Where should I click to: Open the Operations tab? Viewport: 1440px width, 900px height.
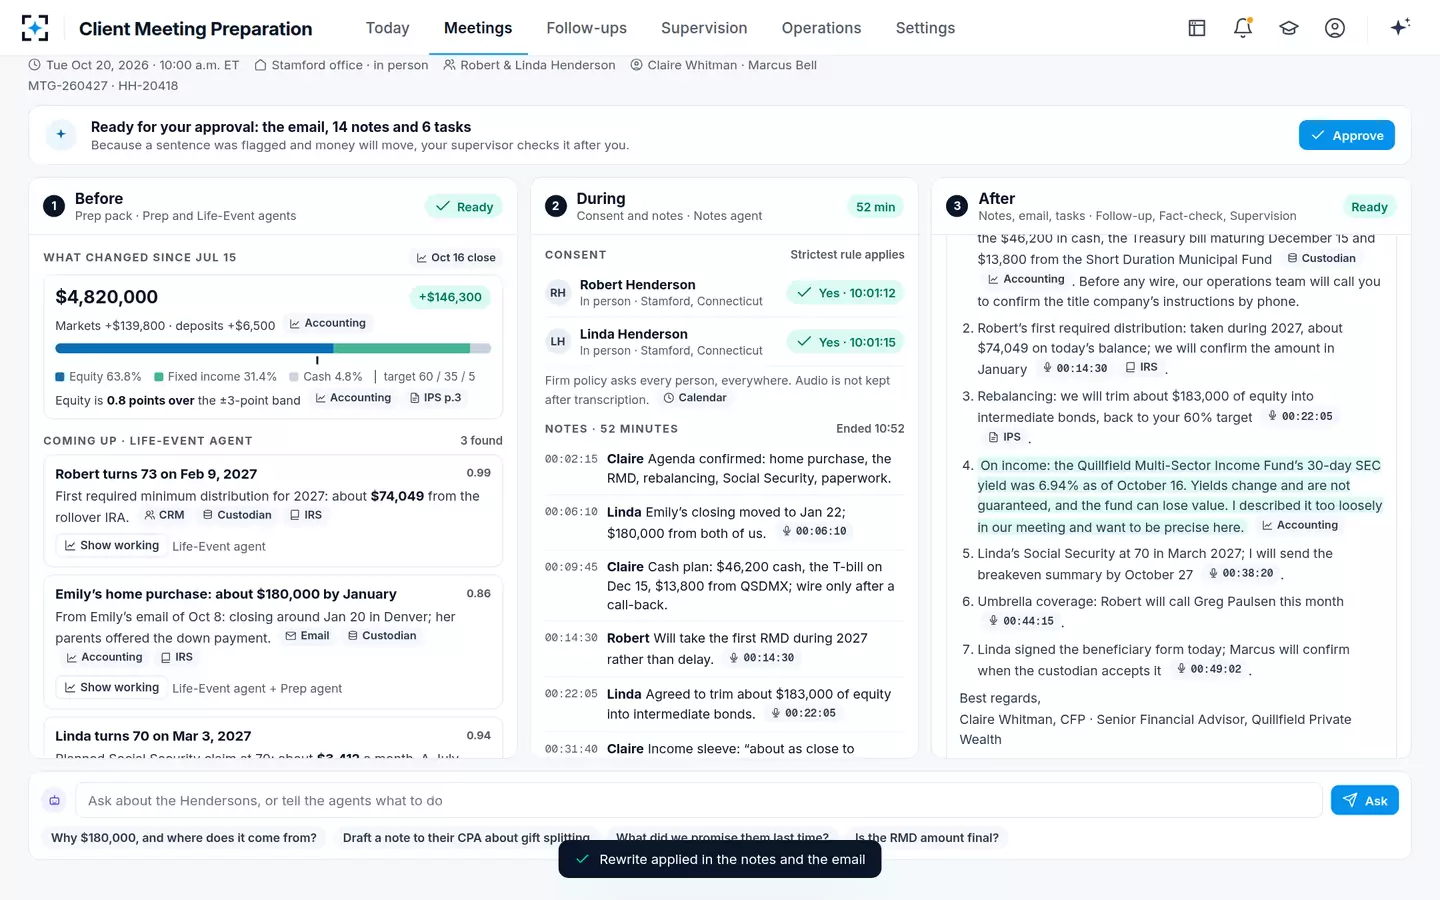(821, 28)
